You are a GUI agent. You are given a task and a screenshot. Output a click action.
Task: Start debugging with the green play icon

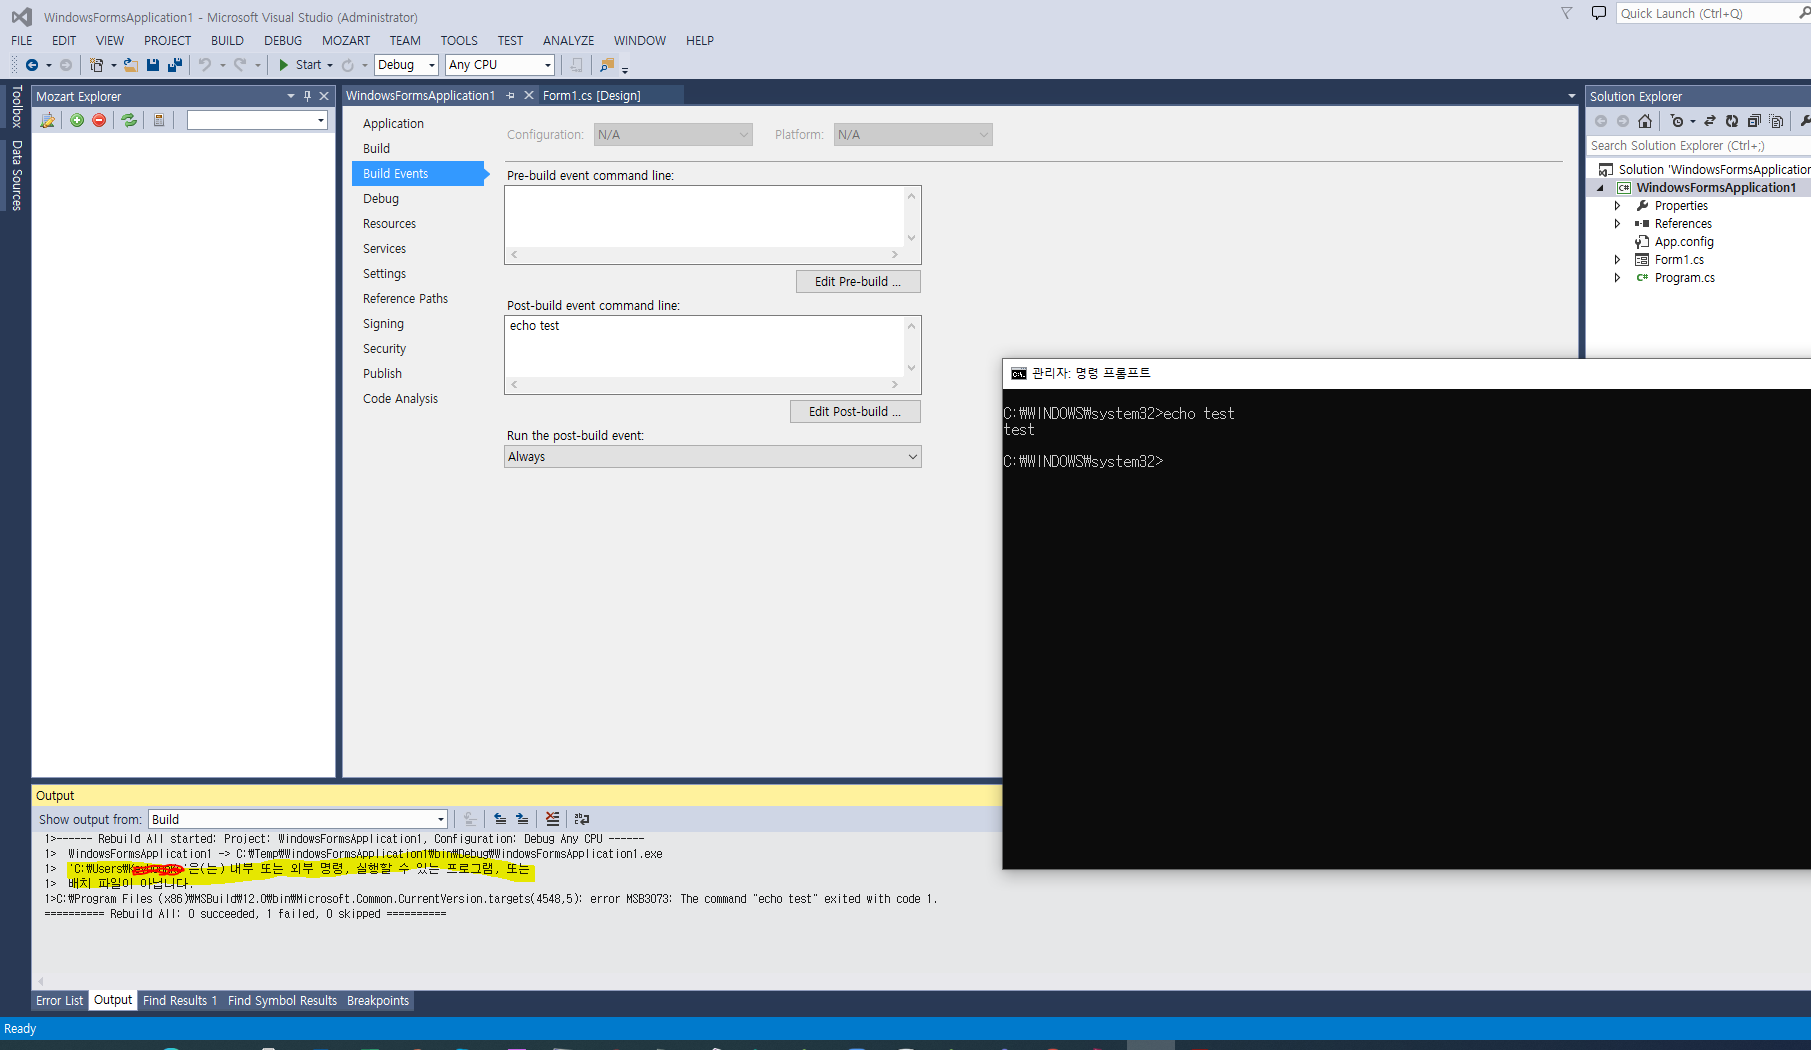pos(283,65)
